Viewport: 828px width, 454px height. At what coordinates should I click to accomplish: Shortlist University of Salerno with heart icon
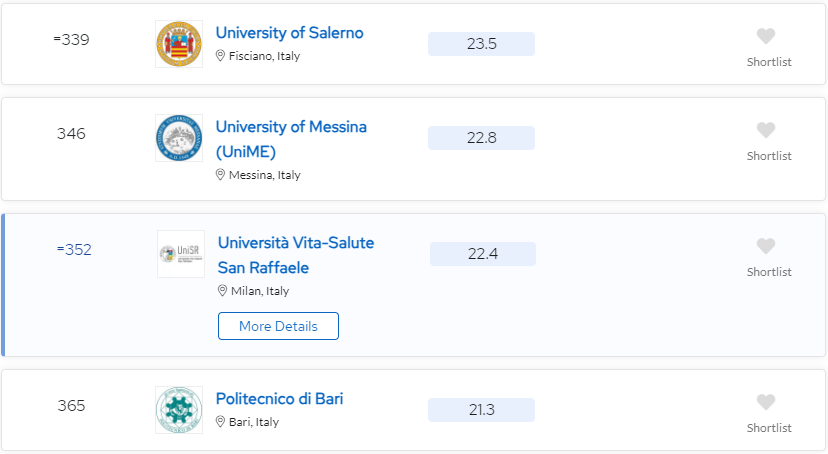(x=766, y=36)
